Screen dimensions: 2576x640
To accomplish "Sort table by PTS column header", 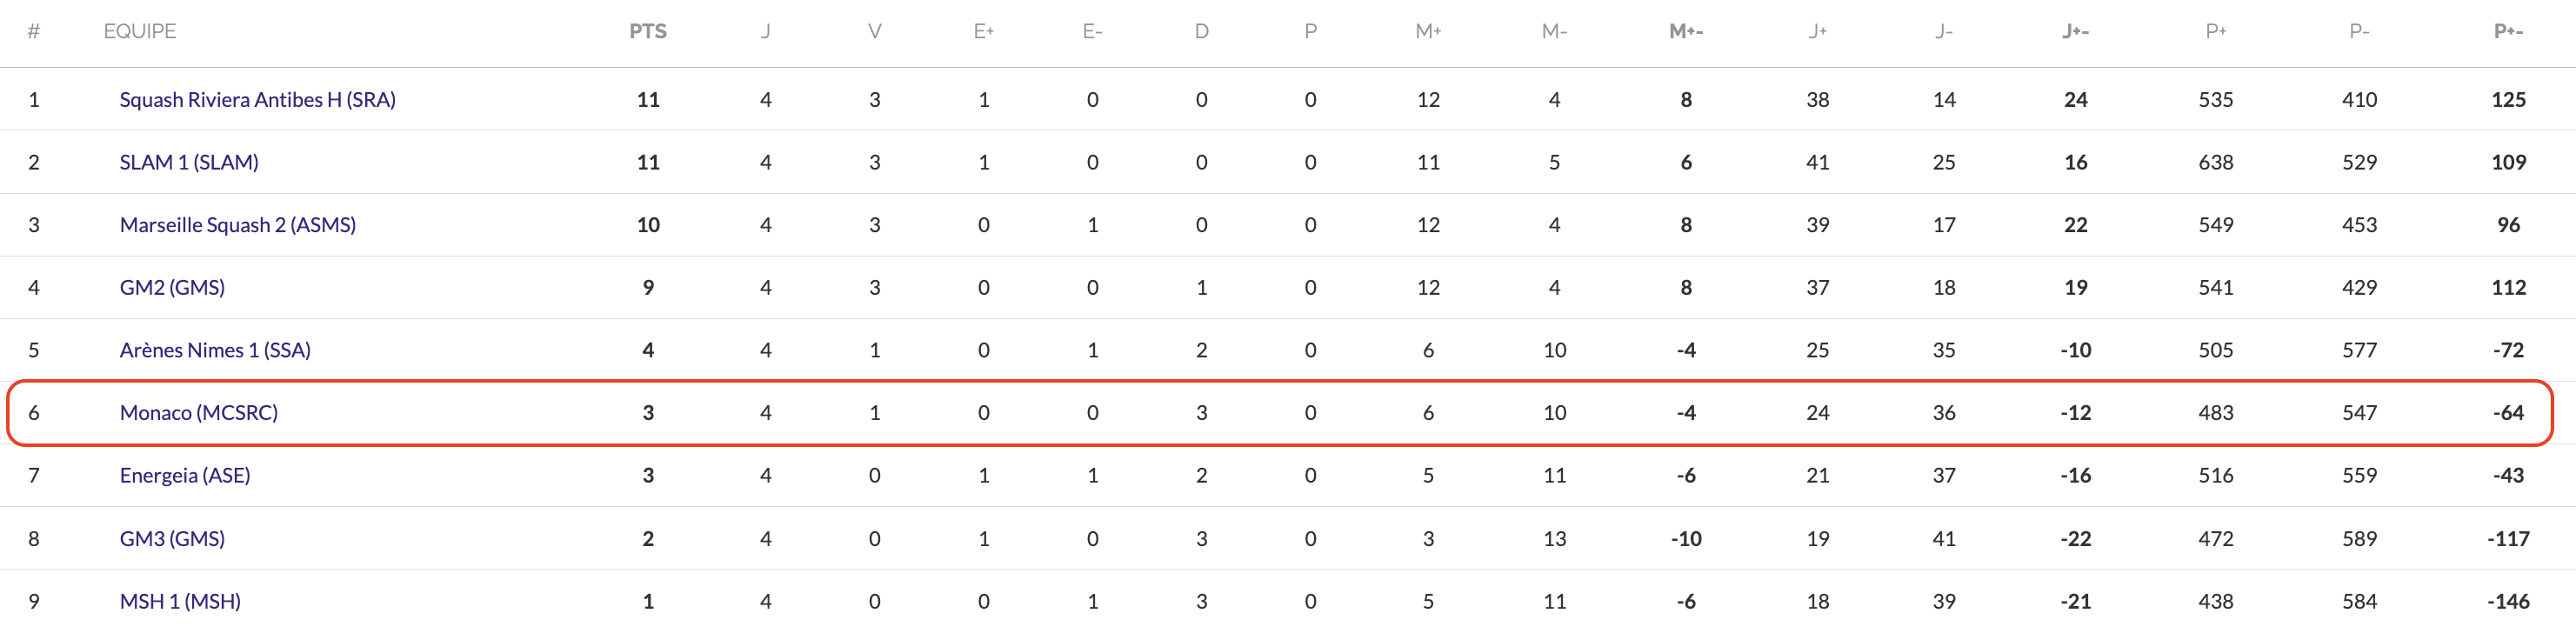I will point(648,32).
